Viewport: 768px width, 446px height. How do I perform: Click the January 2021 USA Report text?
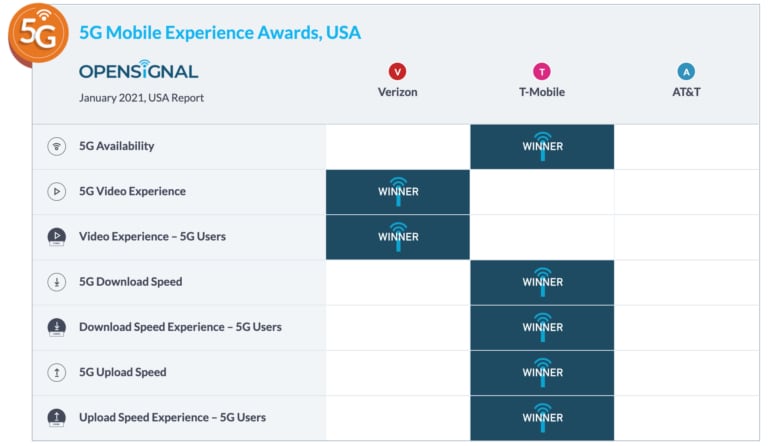[x=141, y=98]
